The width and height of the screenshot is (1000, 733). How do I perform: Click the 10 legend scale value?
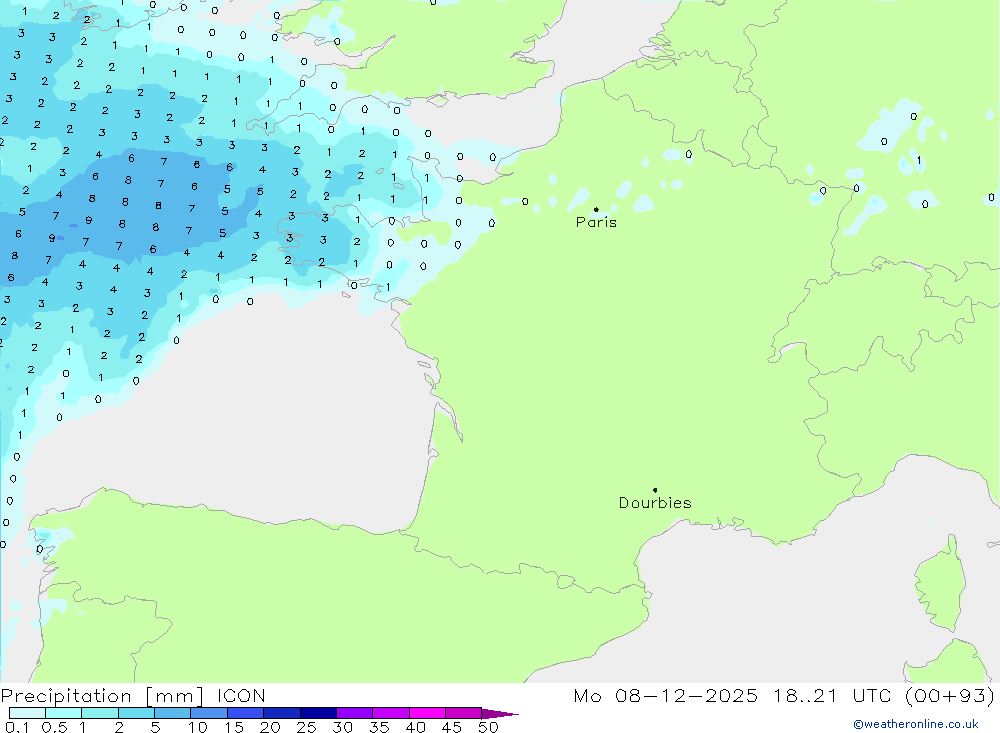tap(198, 727)
